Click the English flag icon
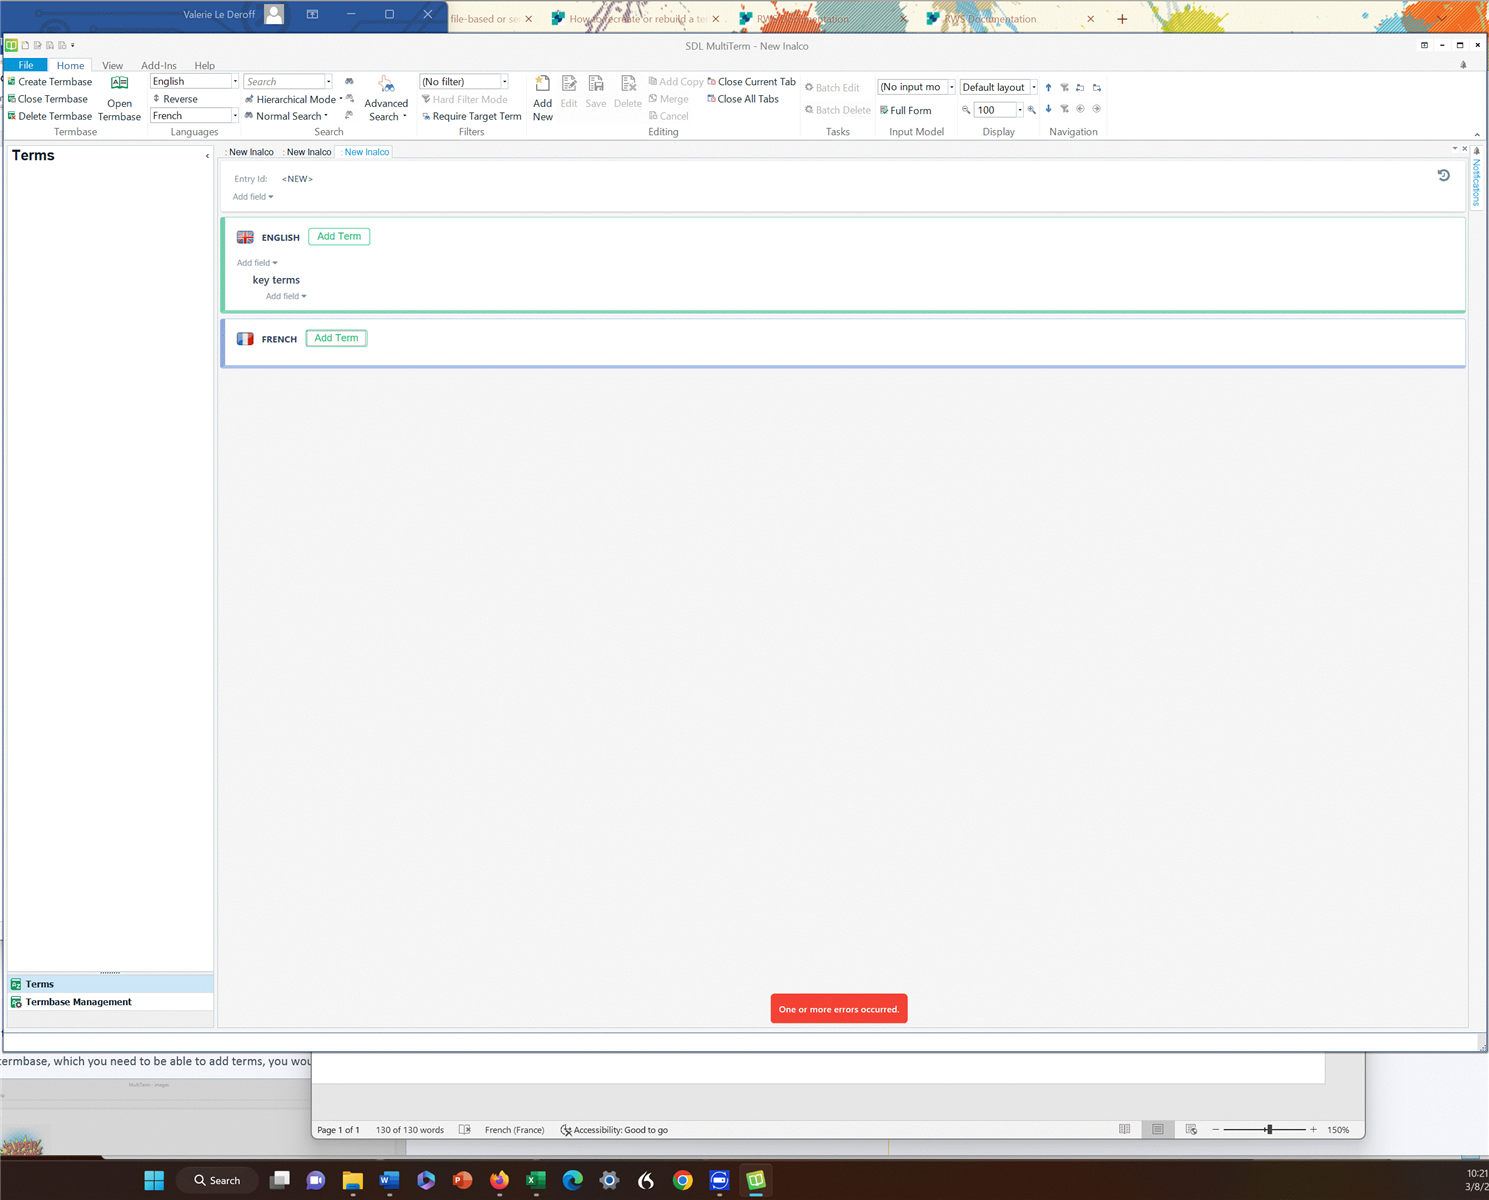The height and width of the screenshot is (1200, 1489). [x=245, y=237]
